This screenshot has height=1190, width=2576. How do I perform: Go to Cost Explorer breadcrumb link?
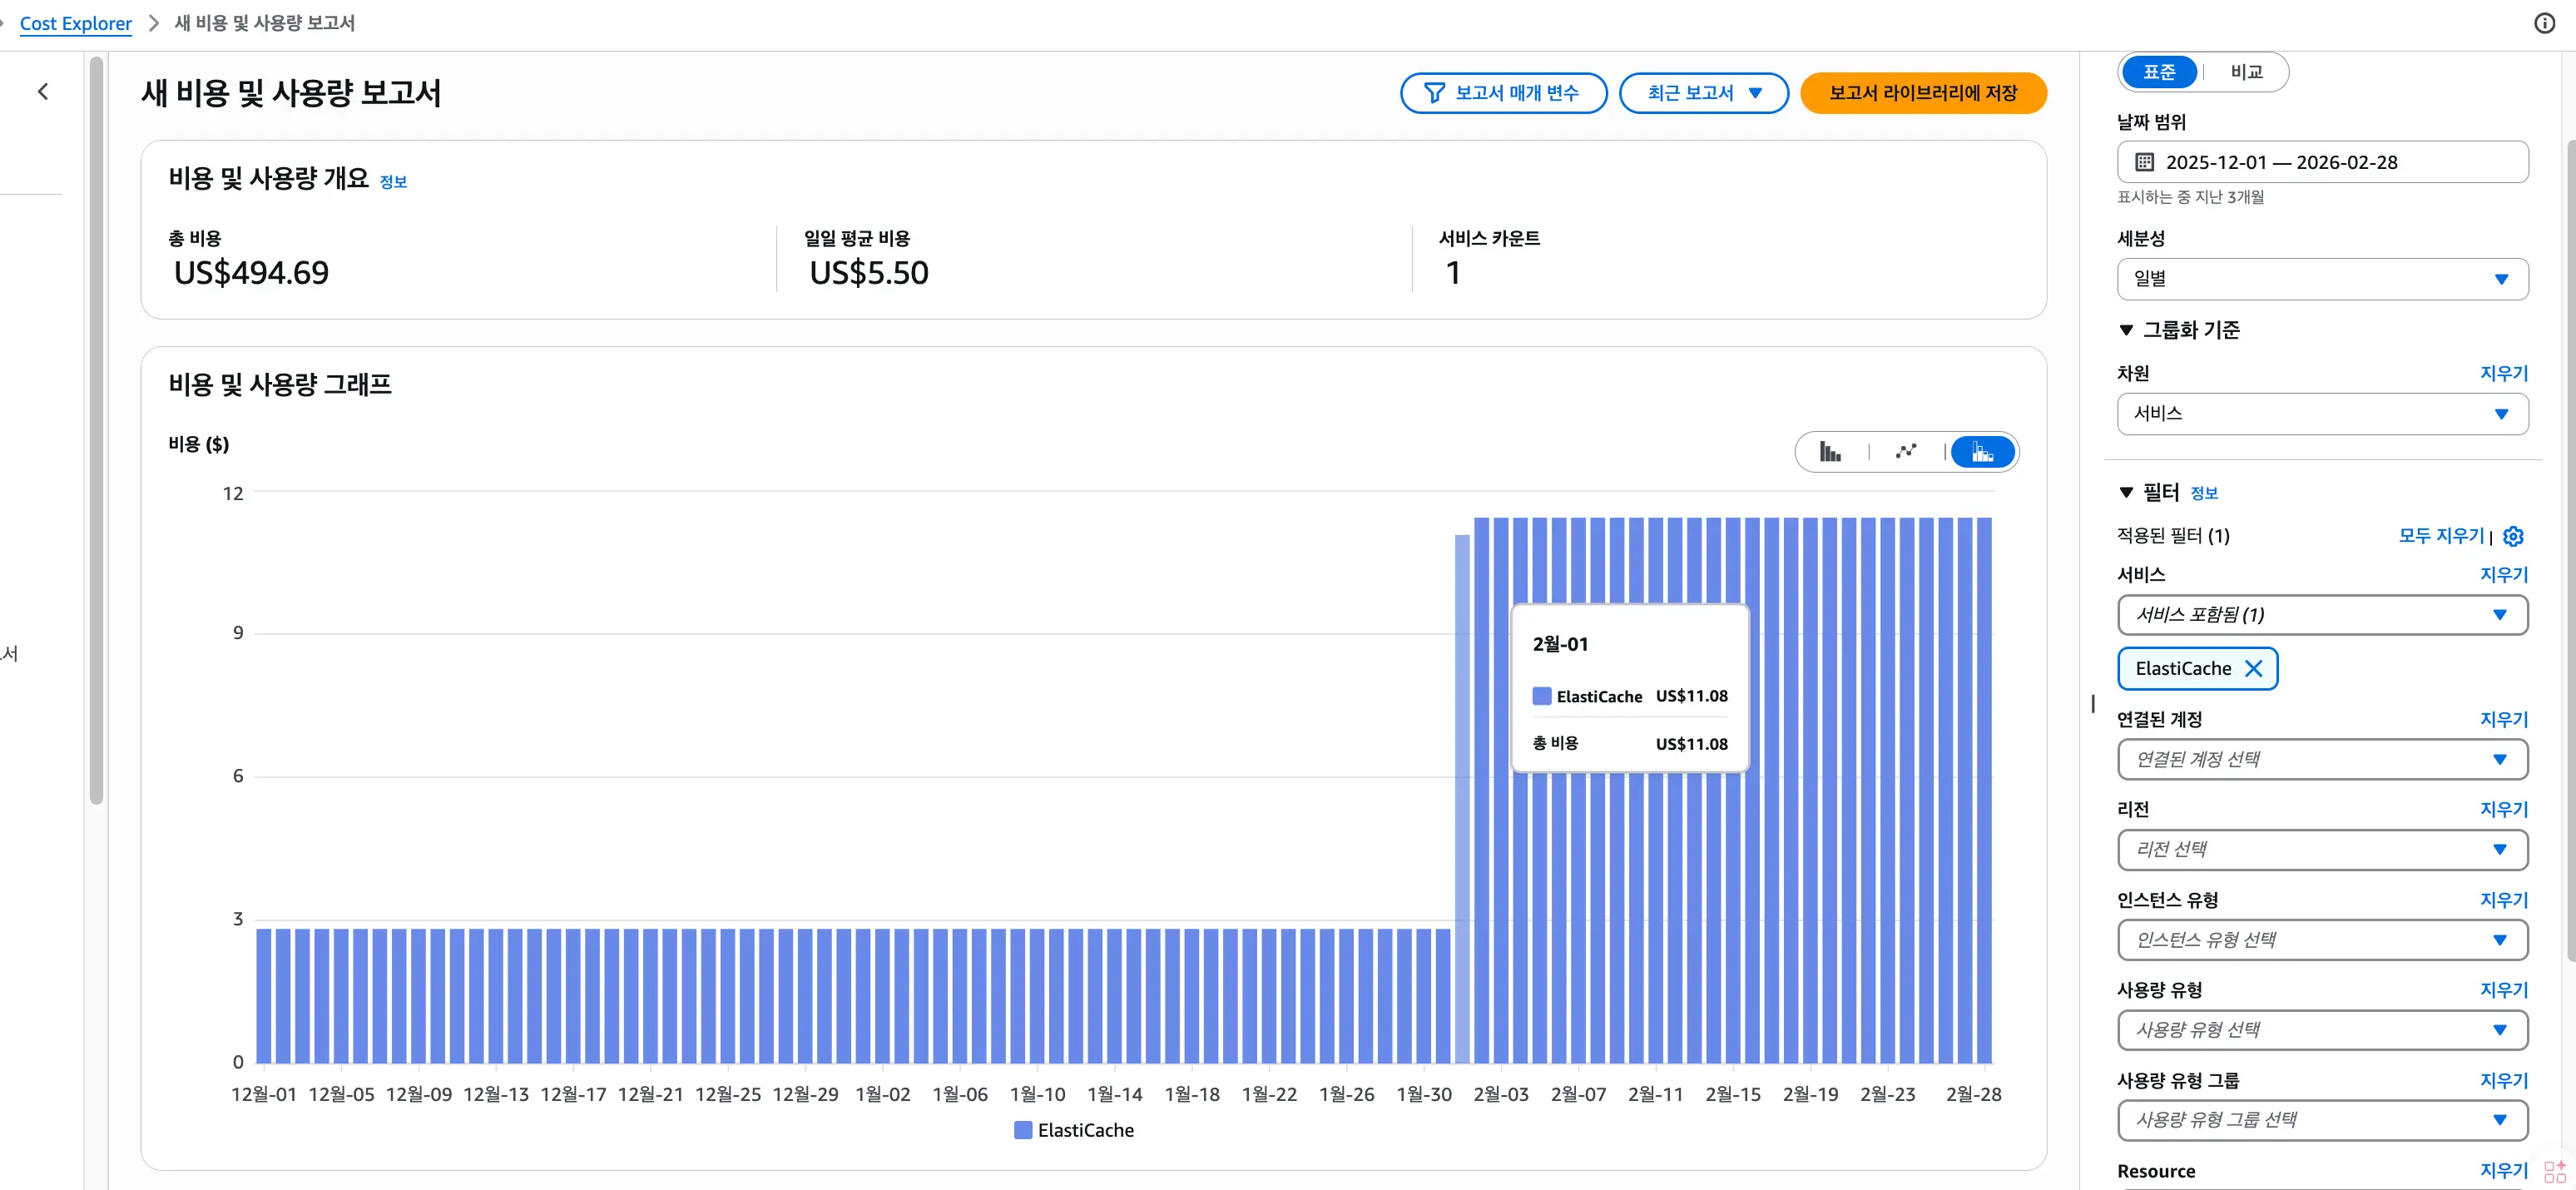coord(75,23)
